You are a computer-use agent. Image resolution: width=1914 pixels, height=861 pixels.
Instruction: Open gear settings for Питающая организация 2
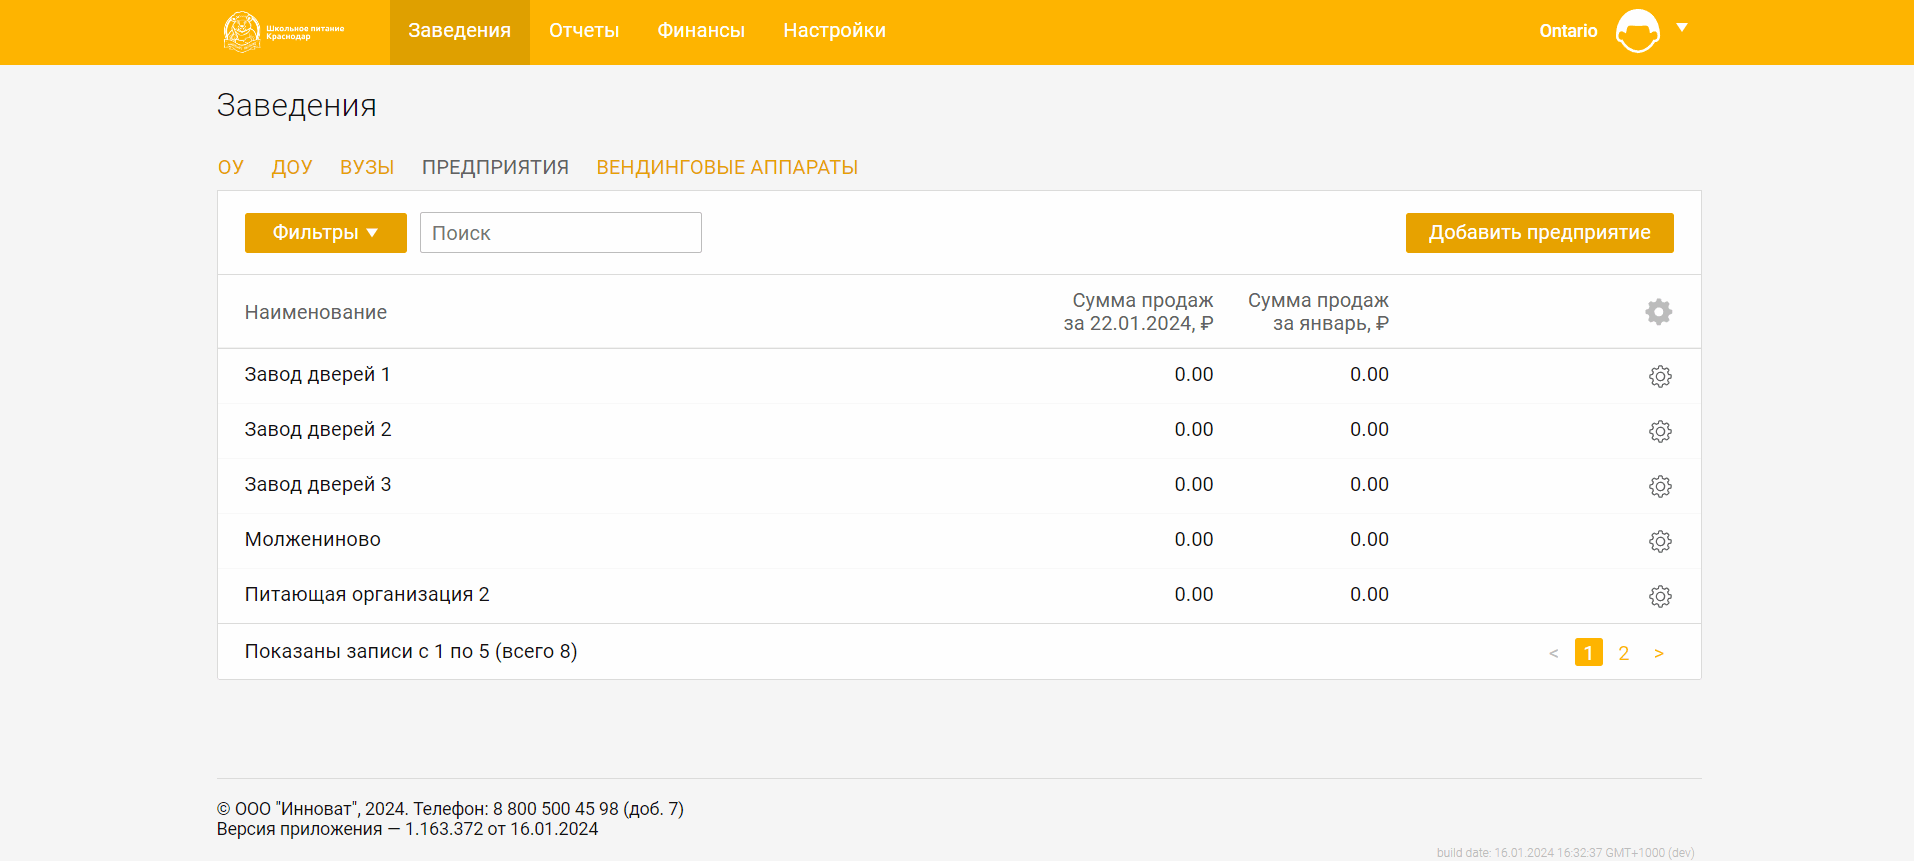1659,596
